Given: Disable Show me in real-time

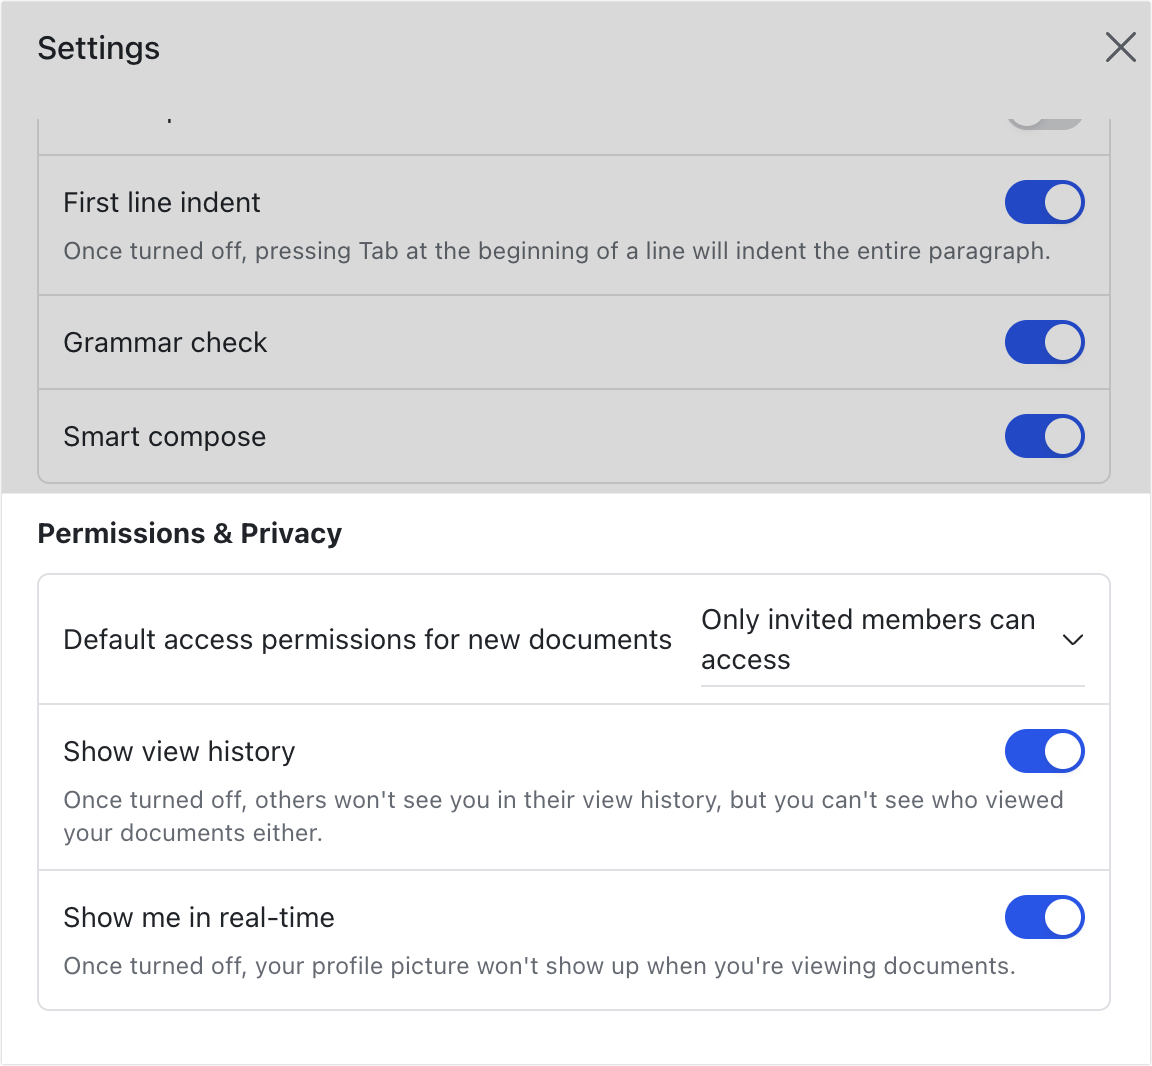Looking at the screenshot, I should tap(1045, 917).
